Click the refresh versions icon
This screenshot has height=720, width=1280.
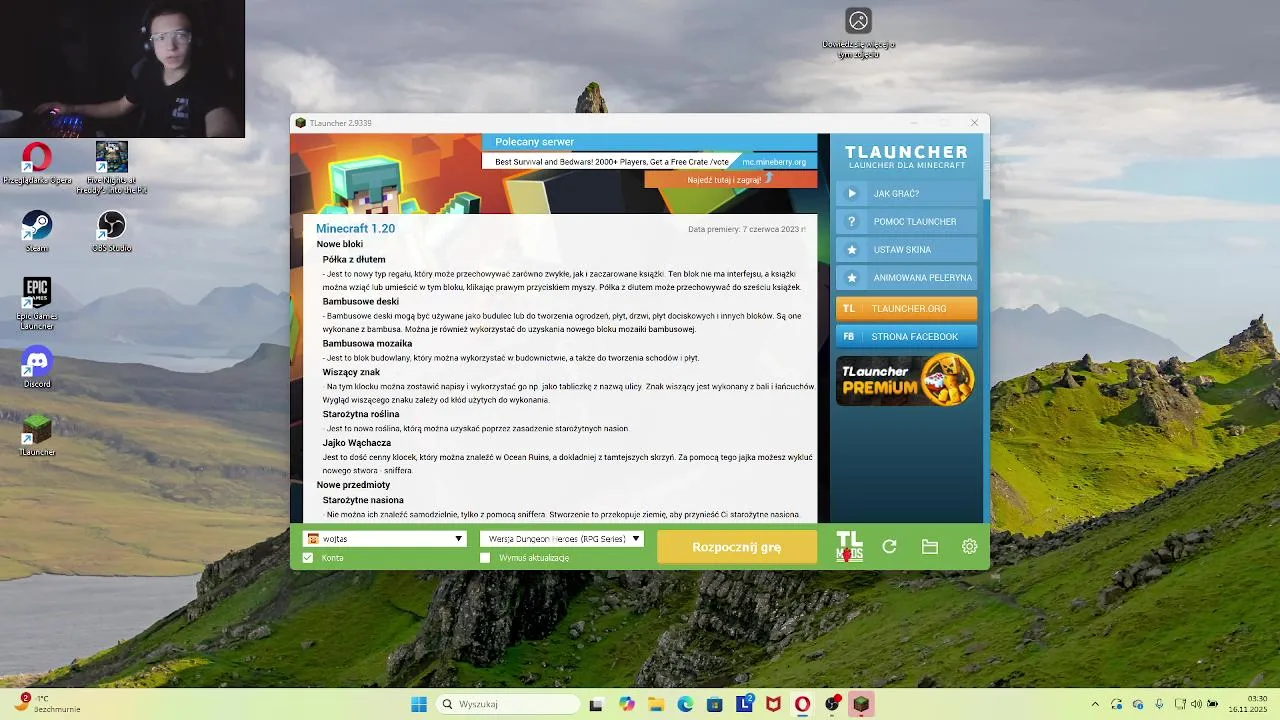(889, 547)
